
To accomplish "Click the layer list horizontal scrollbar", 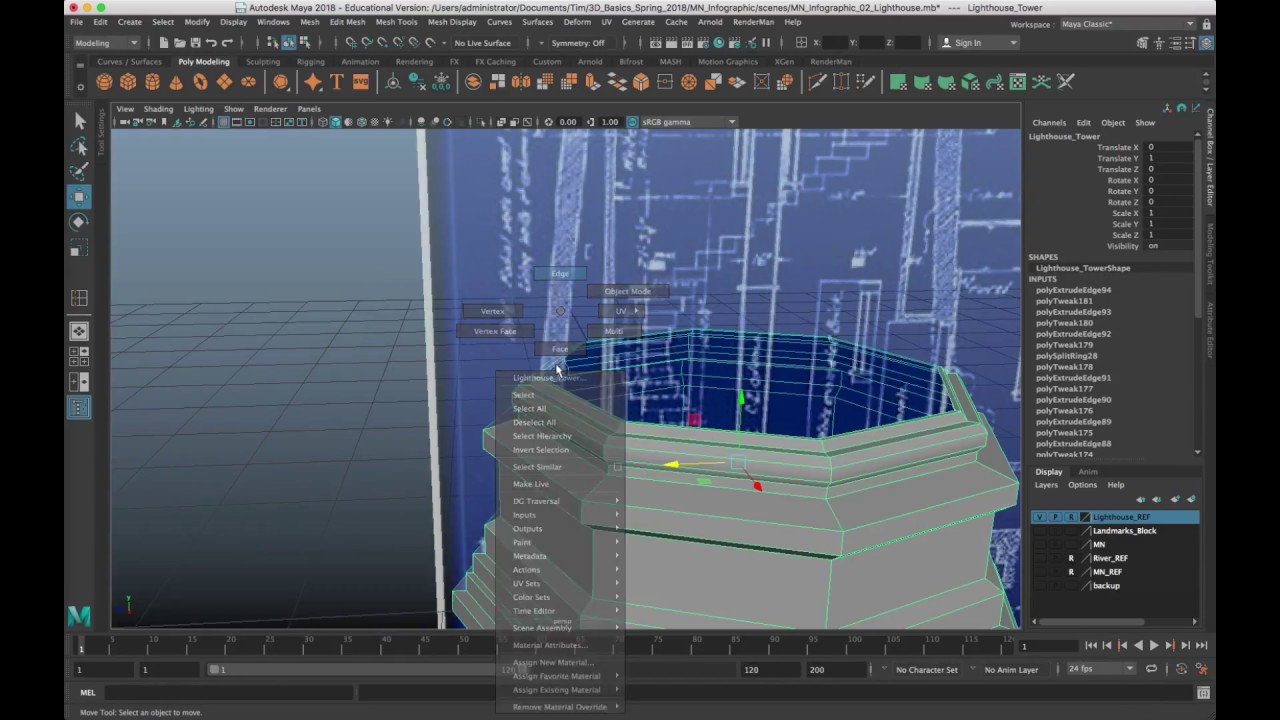I will (x=1090, y=621).
